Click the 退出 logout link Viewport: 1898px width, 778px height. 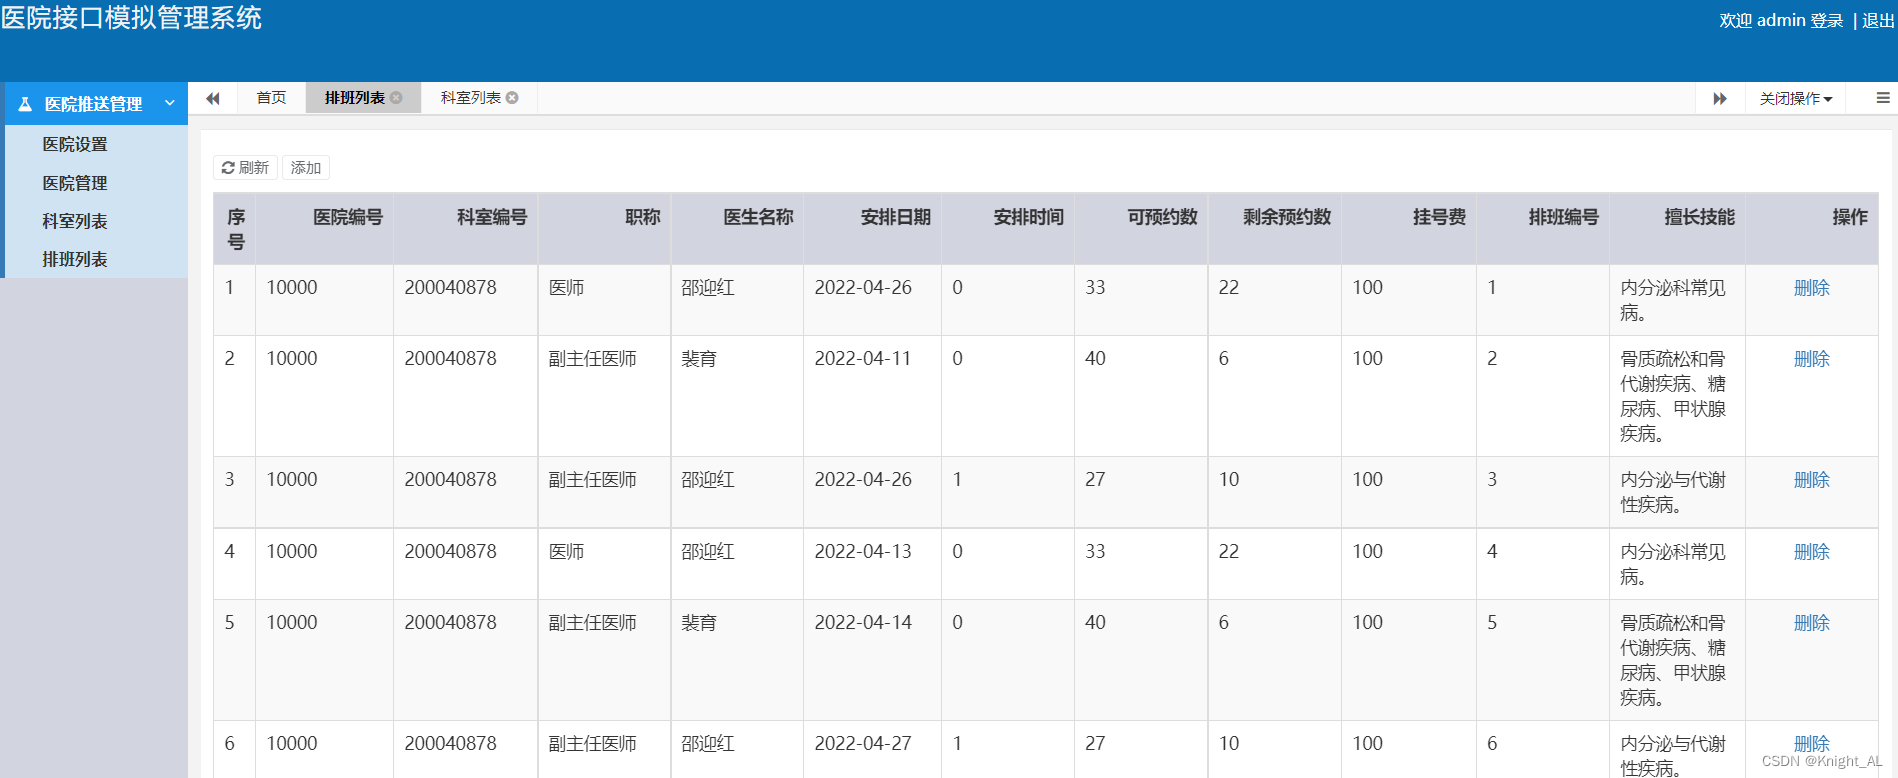coord(1877,20)
